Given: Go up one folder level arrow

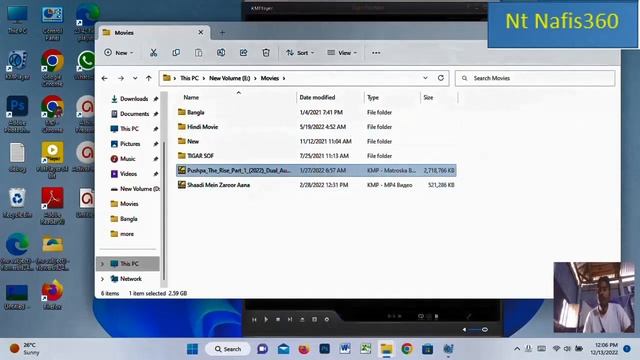Looking at the screenshot, I should point(149,78).
